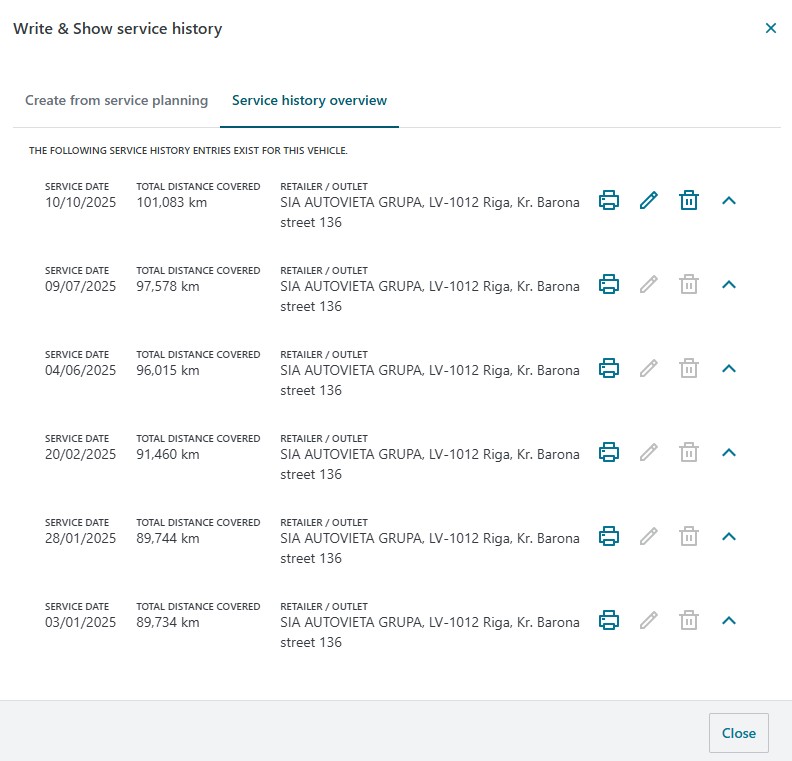Click the greyed edit pencil for 09/07/2025

tap(648, 284)
